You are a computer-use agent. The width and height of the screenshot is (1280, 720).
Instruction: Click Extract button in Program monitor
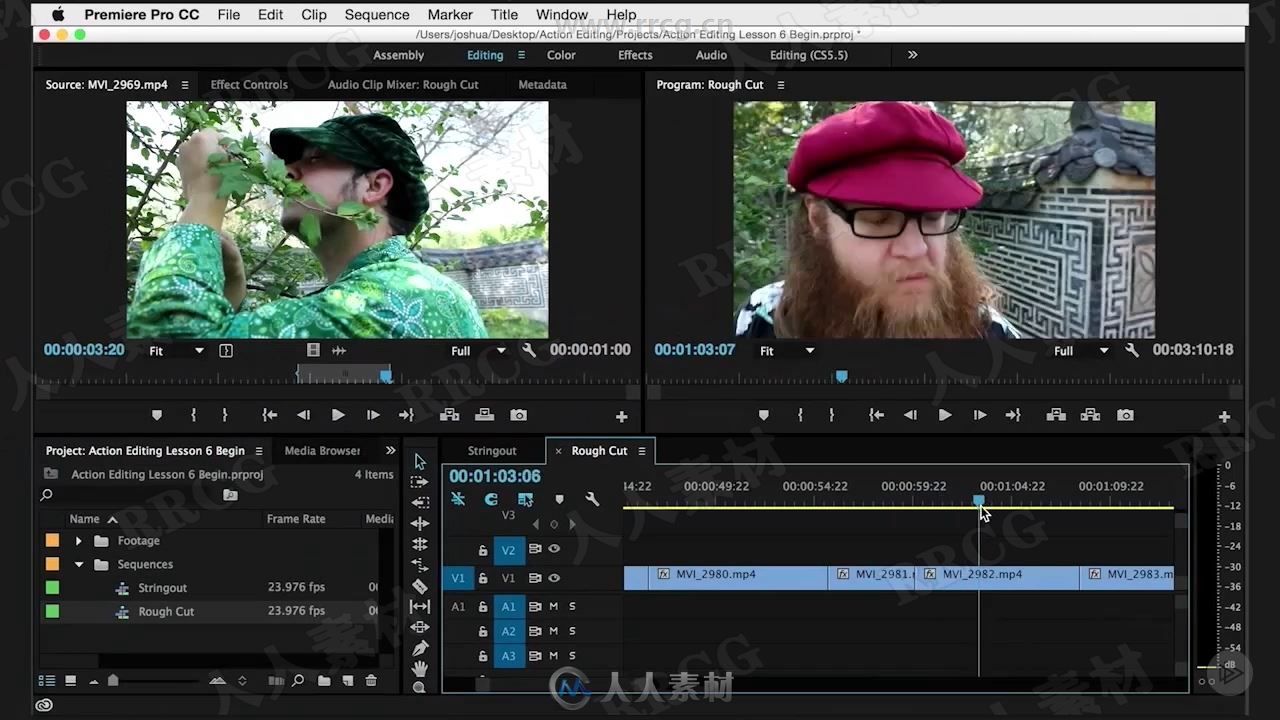click(1090, 415)
